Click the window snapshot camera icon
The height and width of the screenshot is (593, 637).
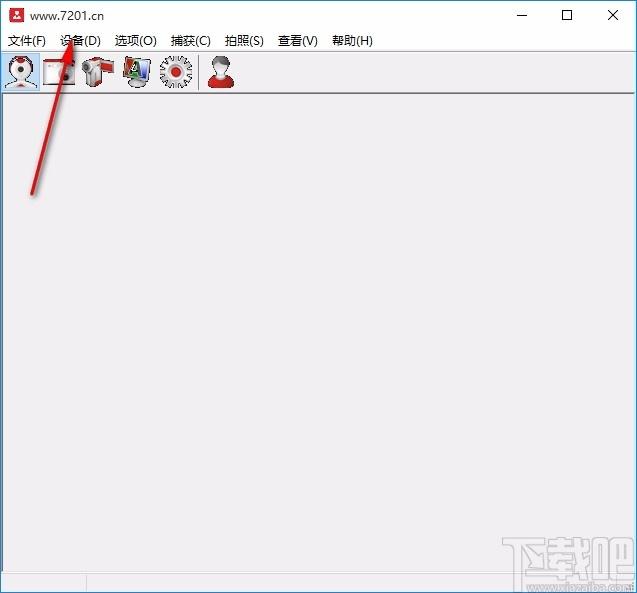pyautogui.click(x=59, y=72)
